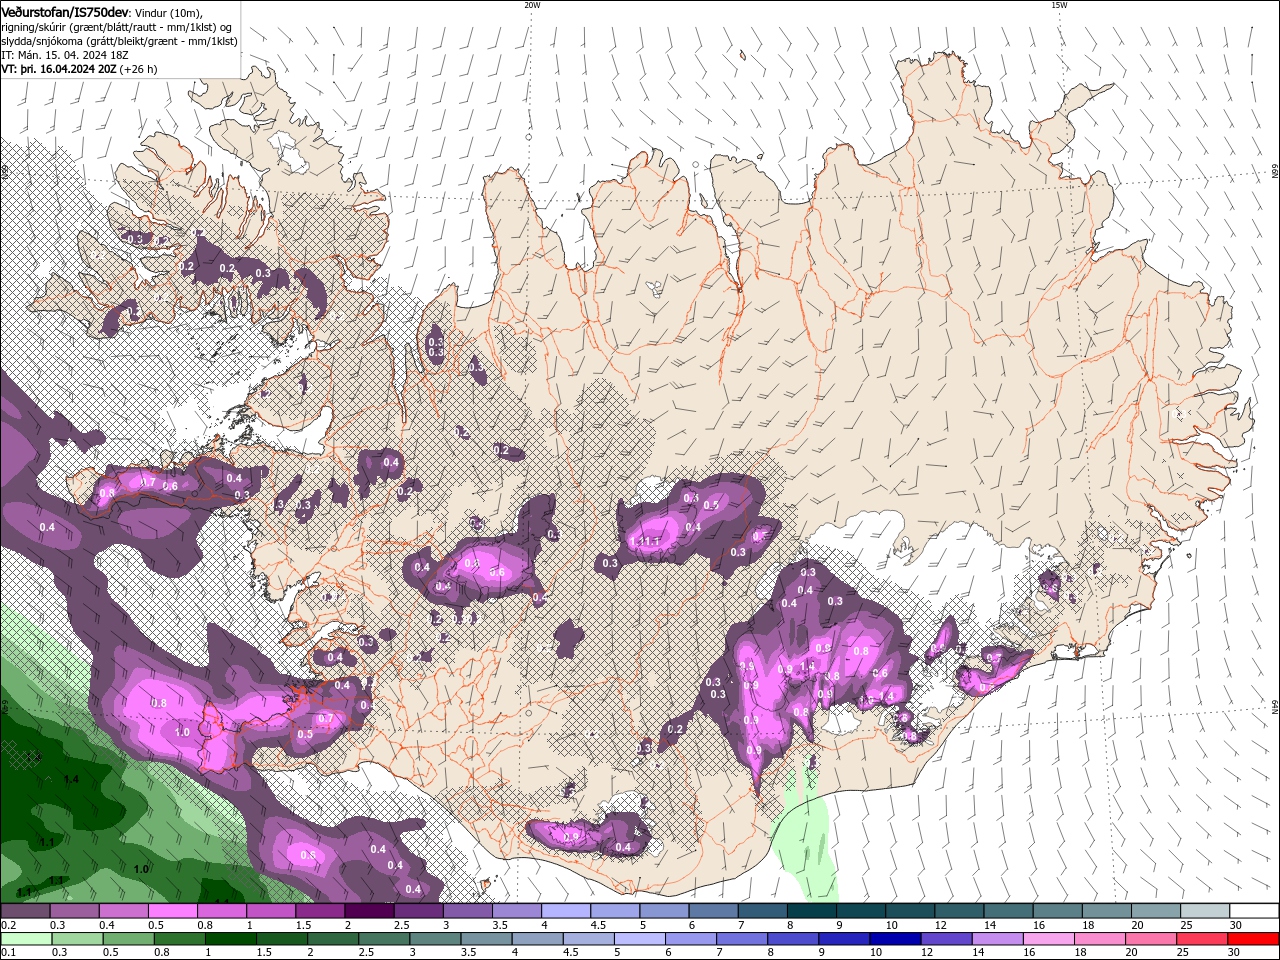
Task: Select the 0.4 orchid swatch in the snow scale
Action: click(x=123, y=911)
